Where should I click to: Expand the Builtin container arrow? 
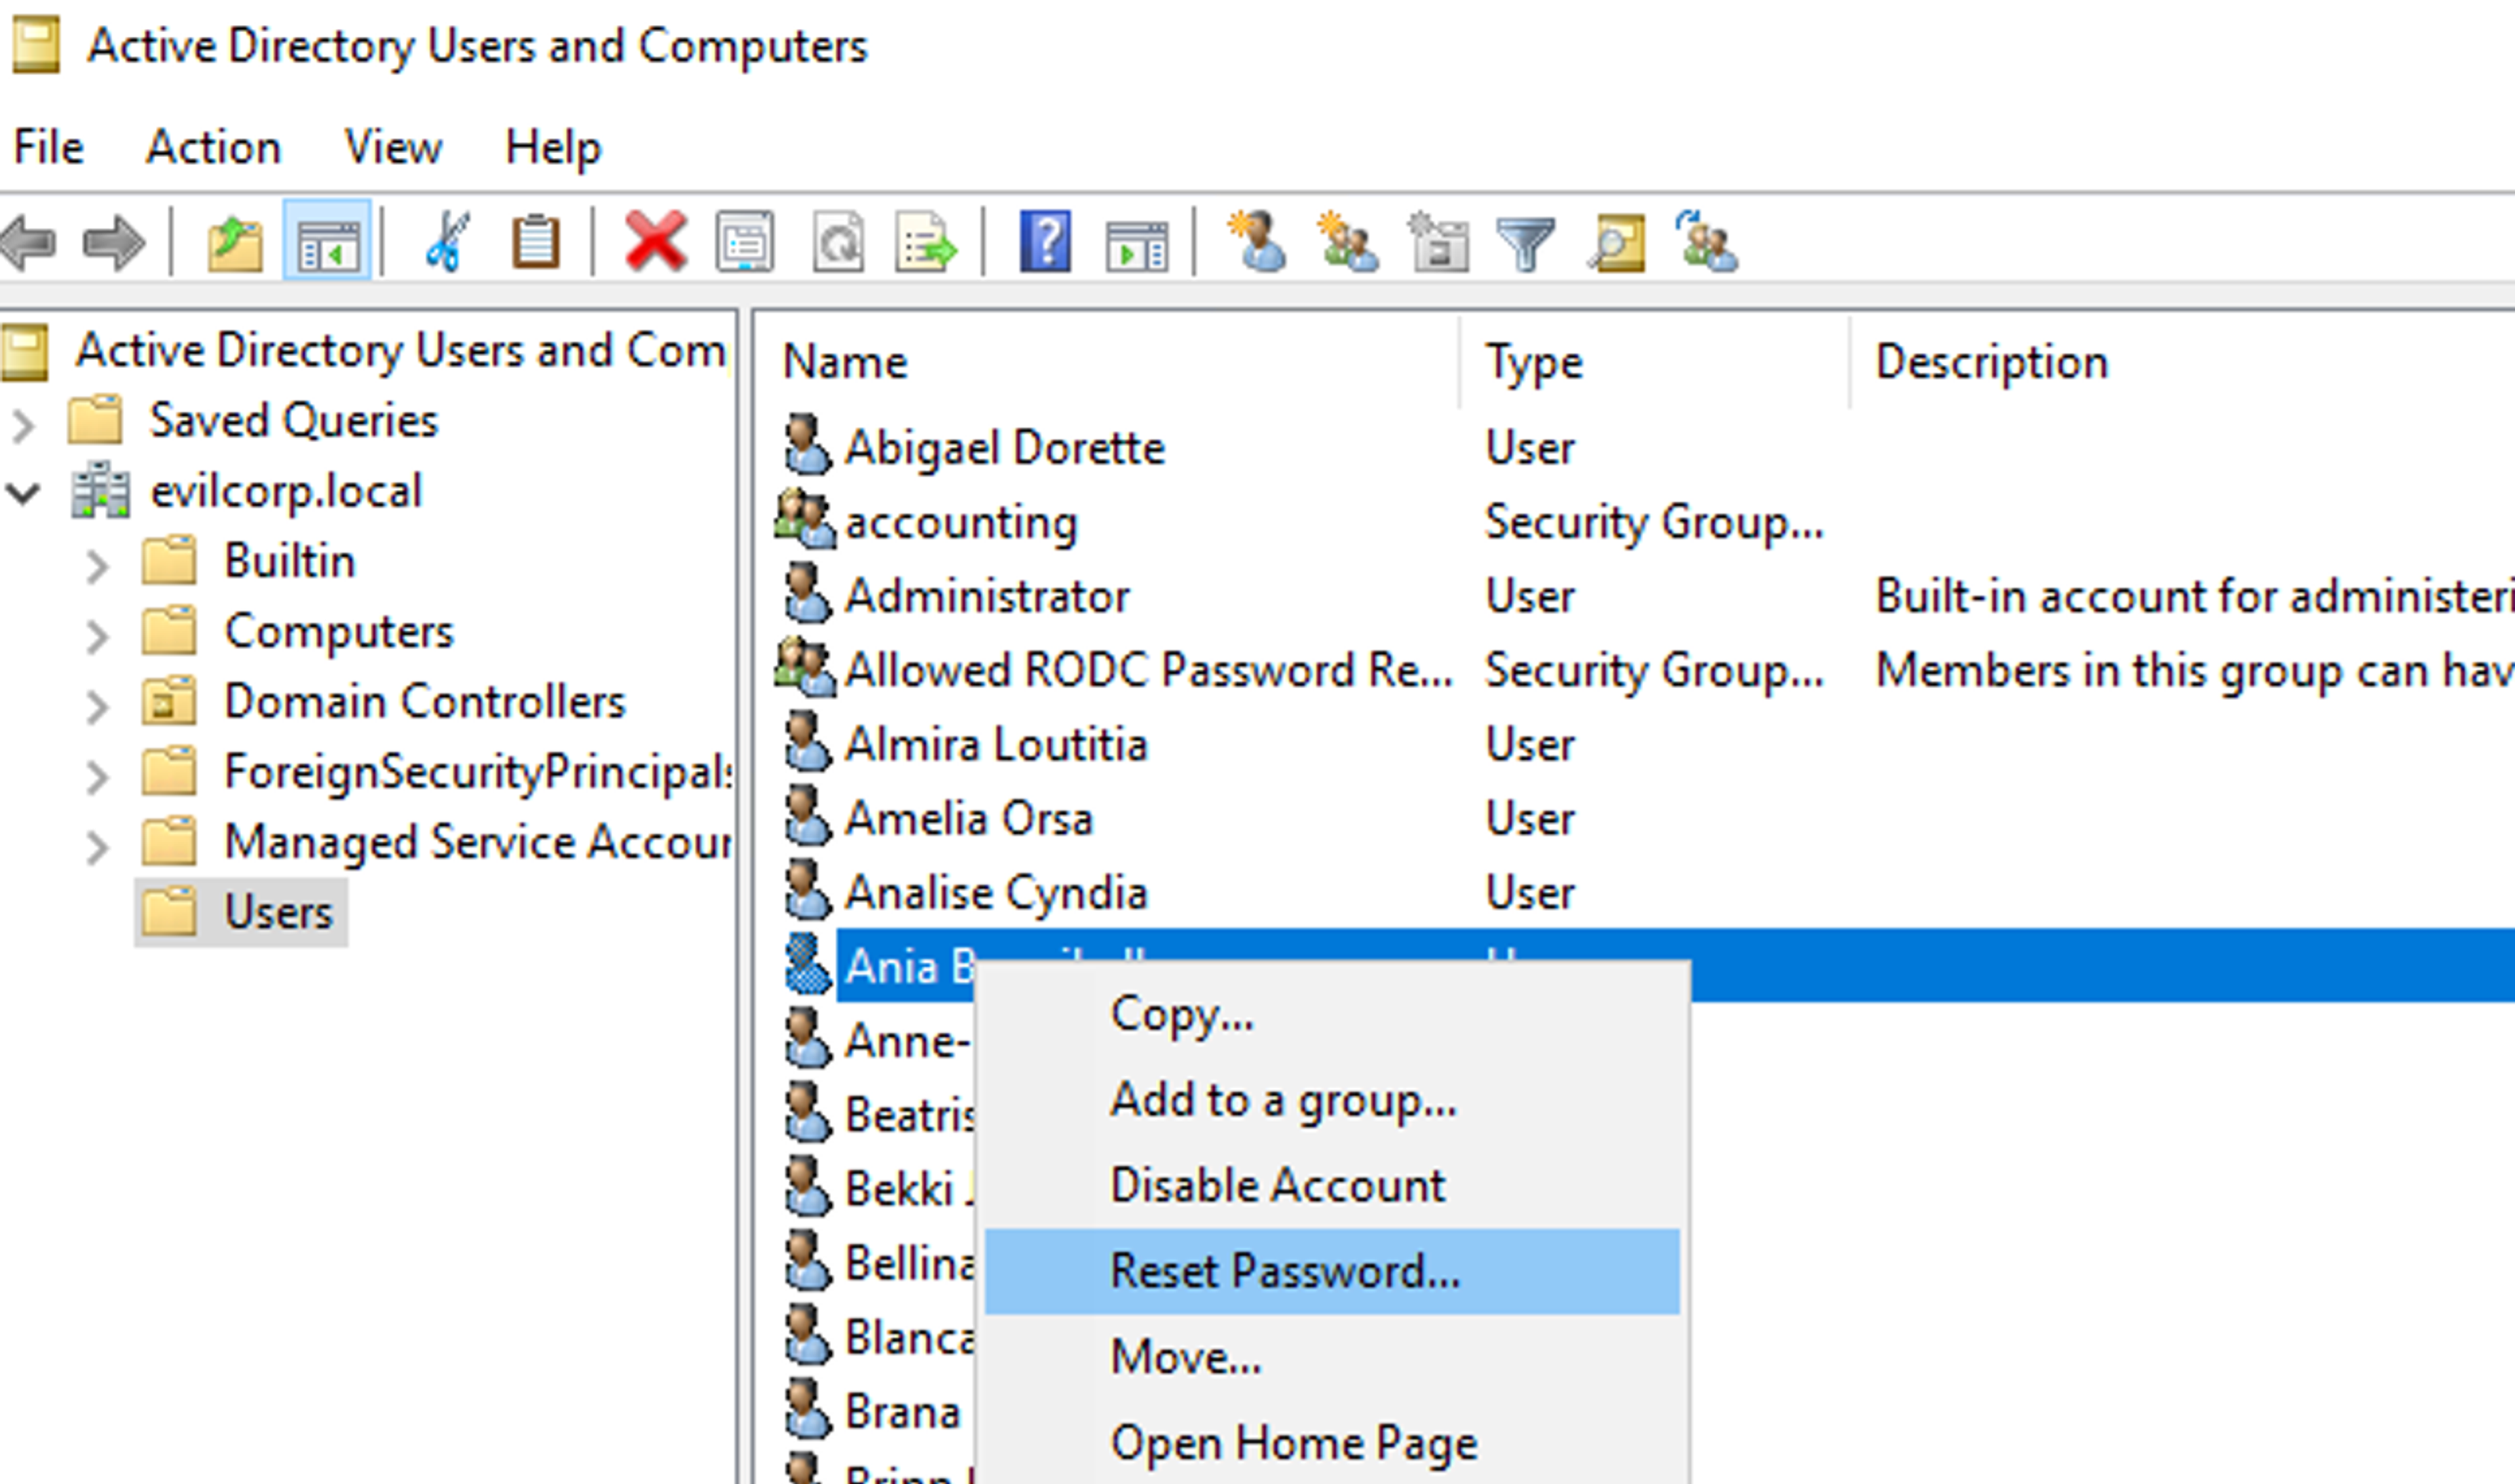[x=97, y=565]
